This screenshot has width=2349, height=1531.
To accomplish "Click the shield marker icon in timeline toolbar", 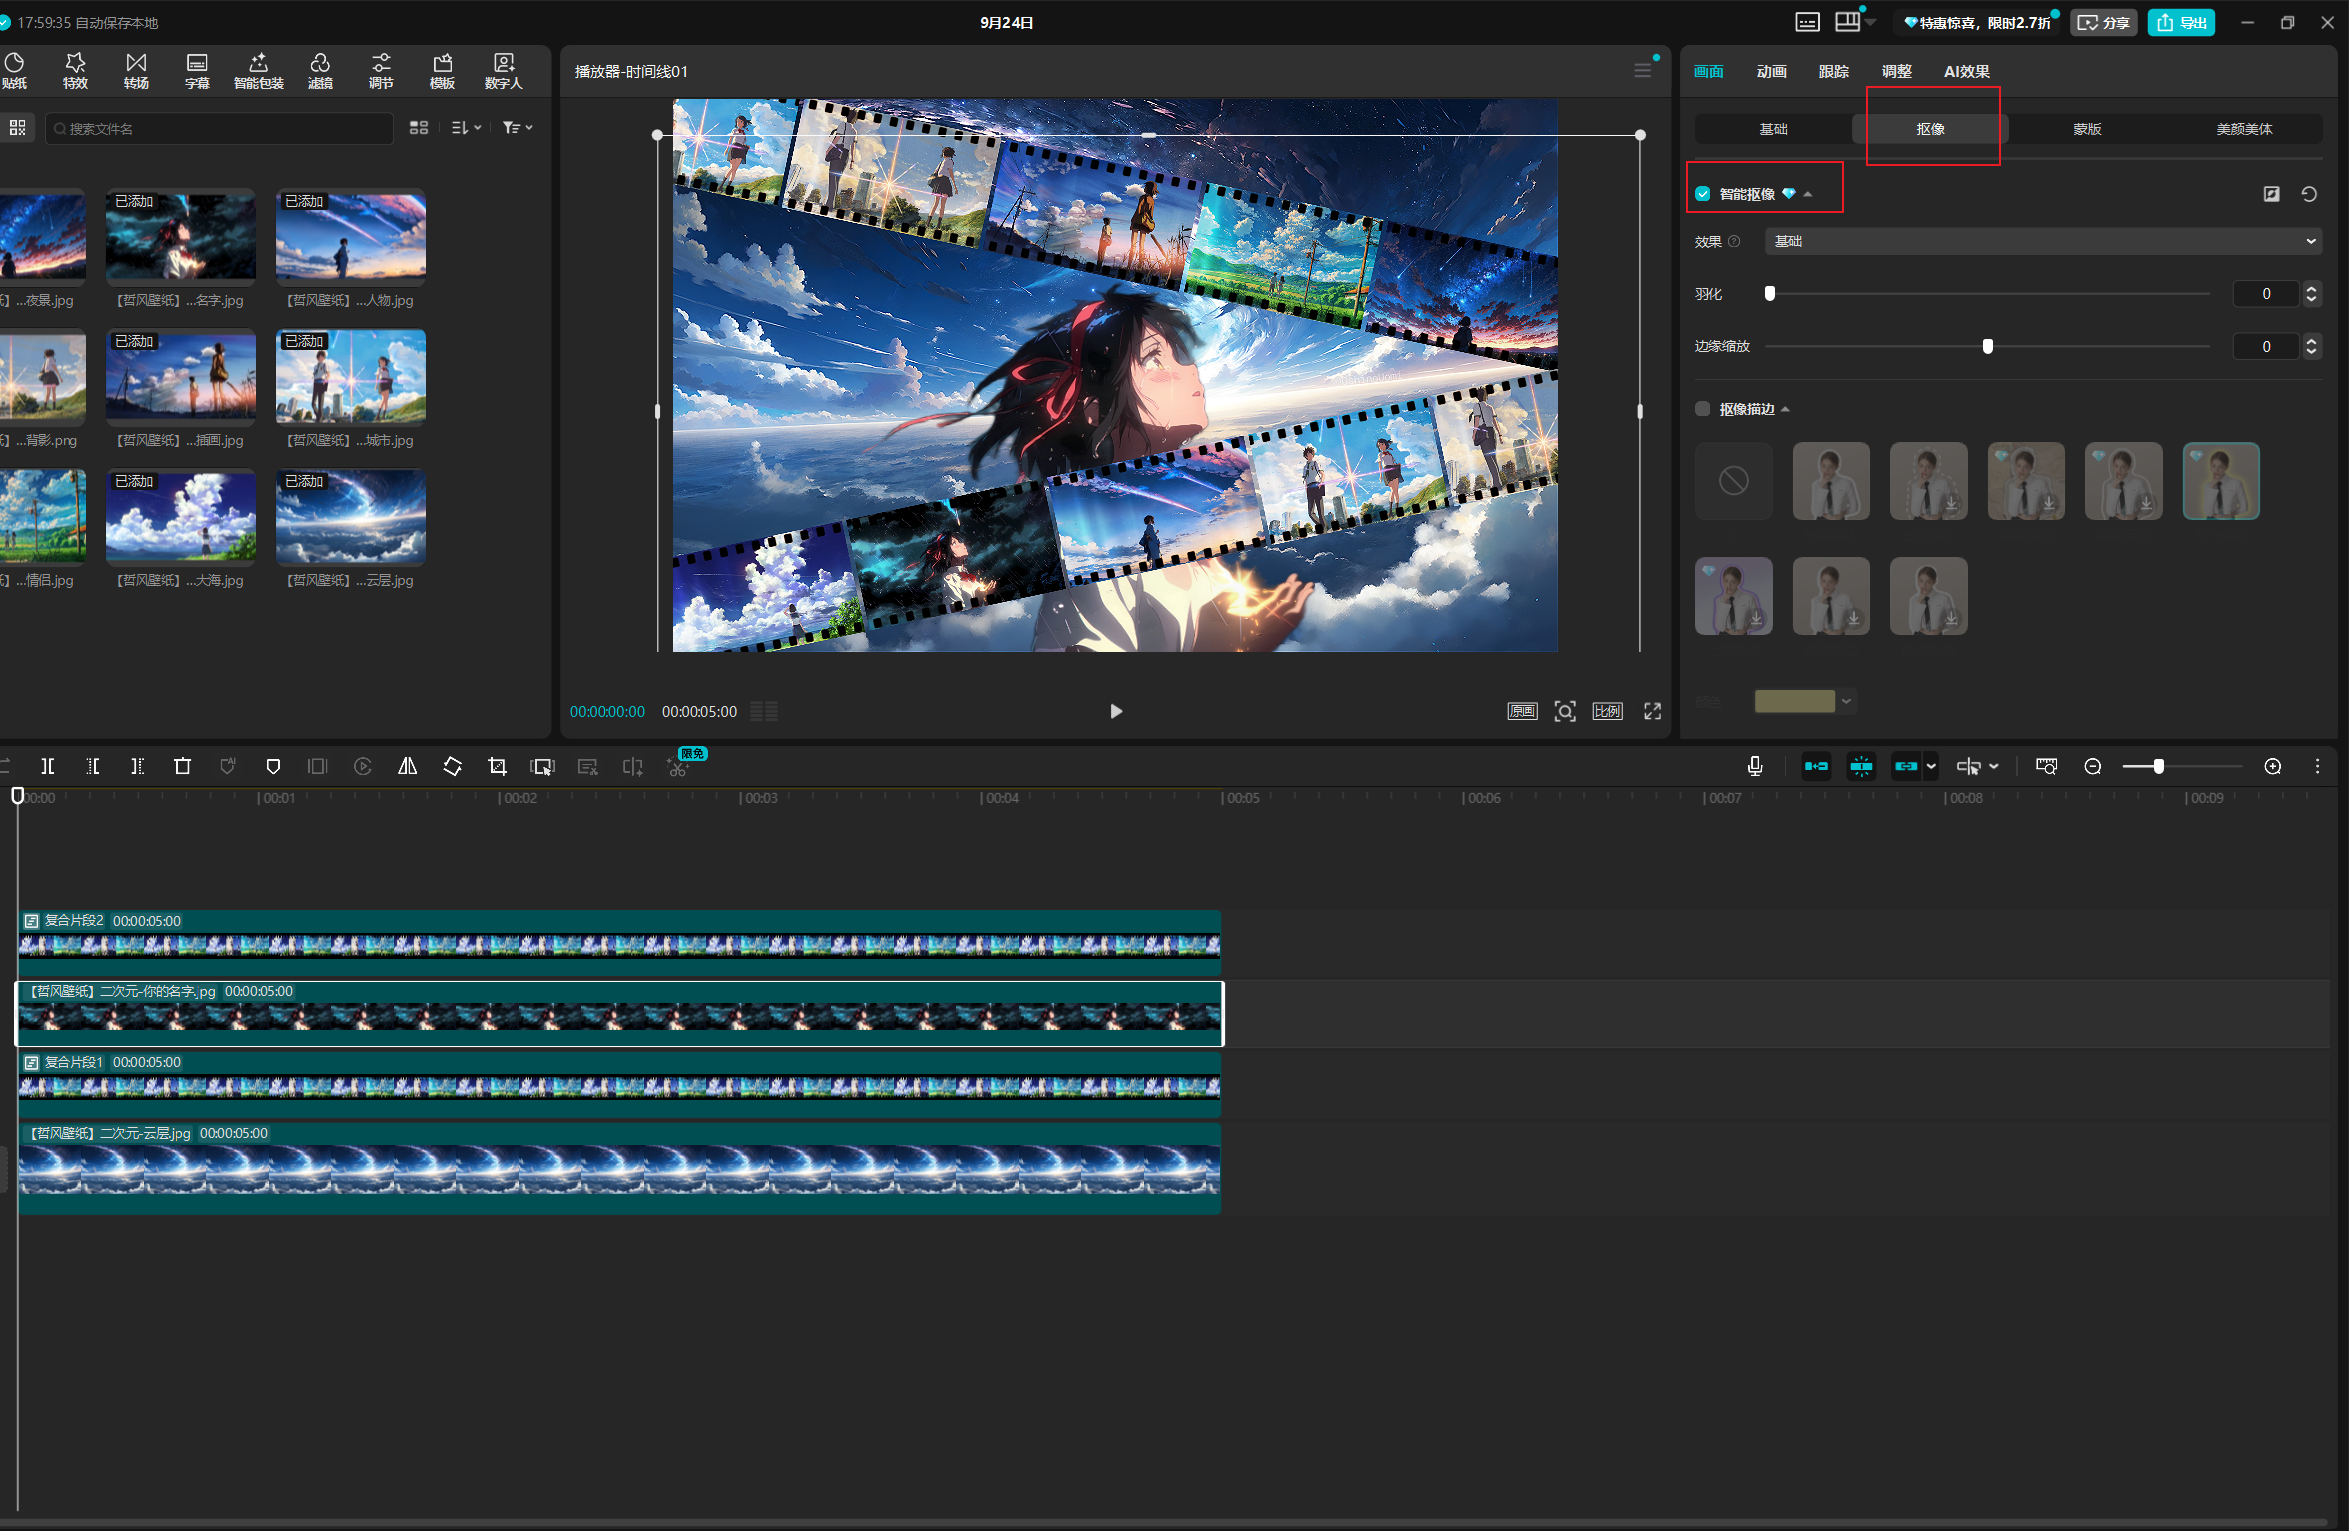I will (x=273, y=766).
